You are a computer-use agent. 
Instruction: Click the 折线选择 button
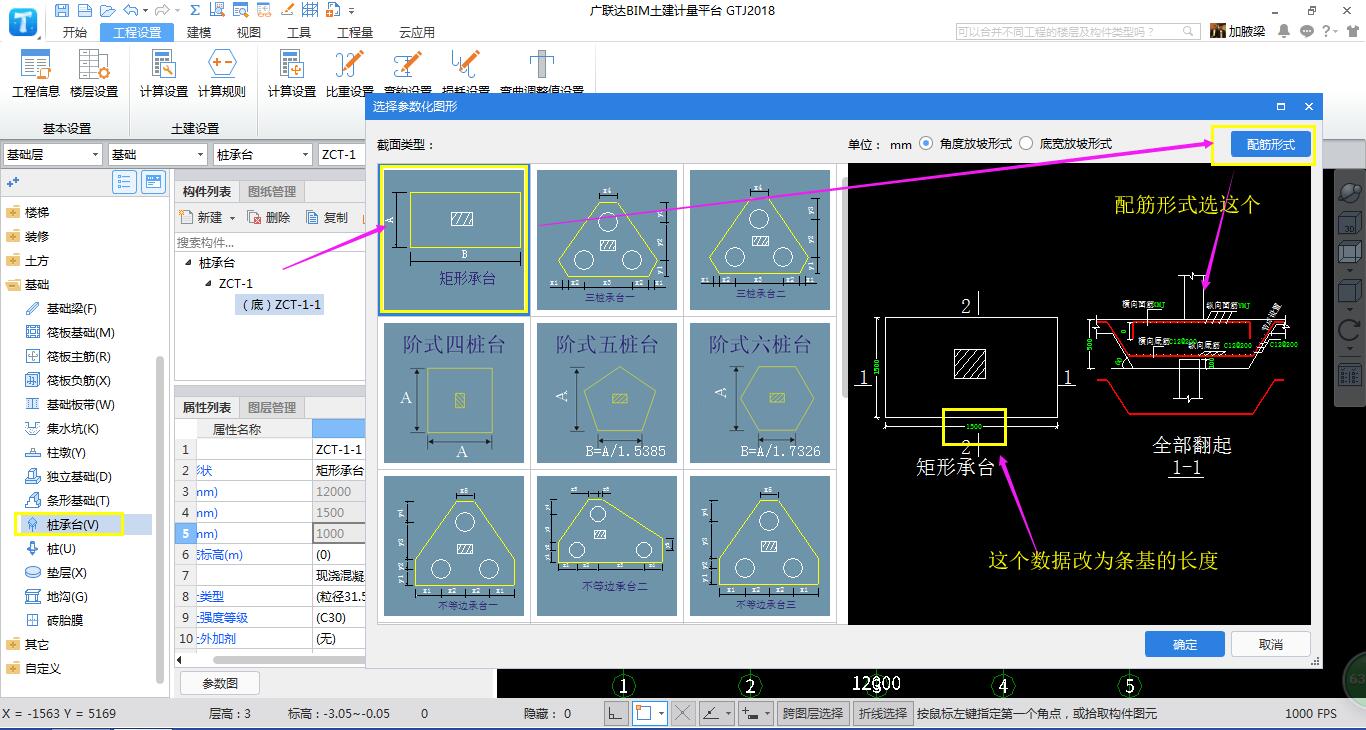882,714
